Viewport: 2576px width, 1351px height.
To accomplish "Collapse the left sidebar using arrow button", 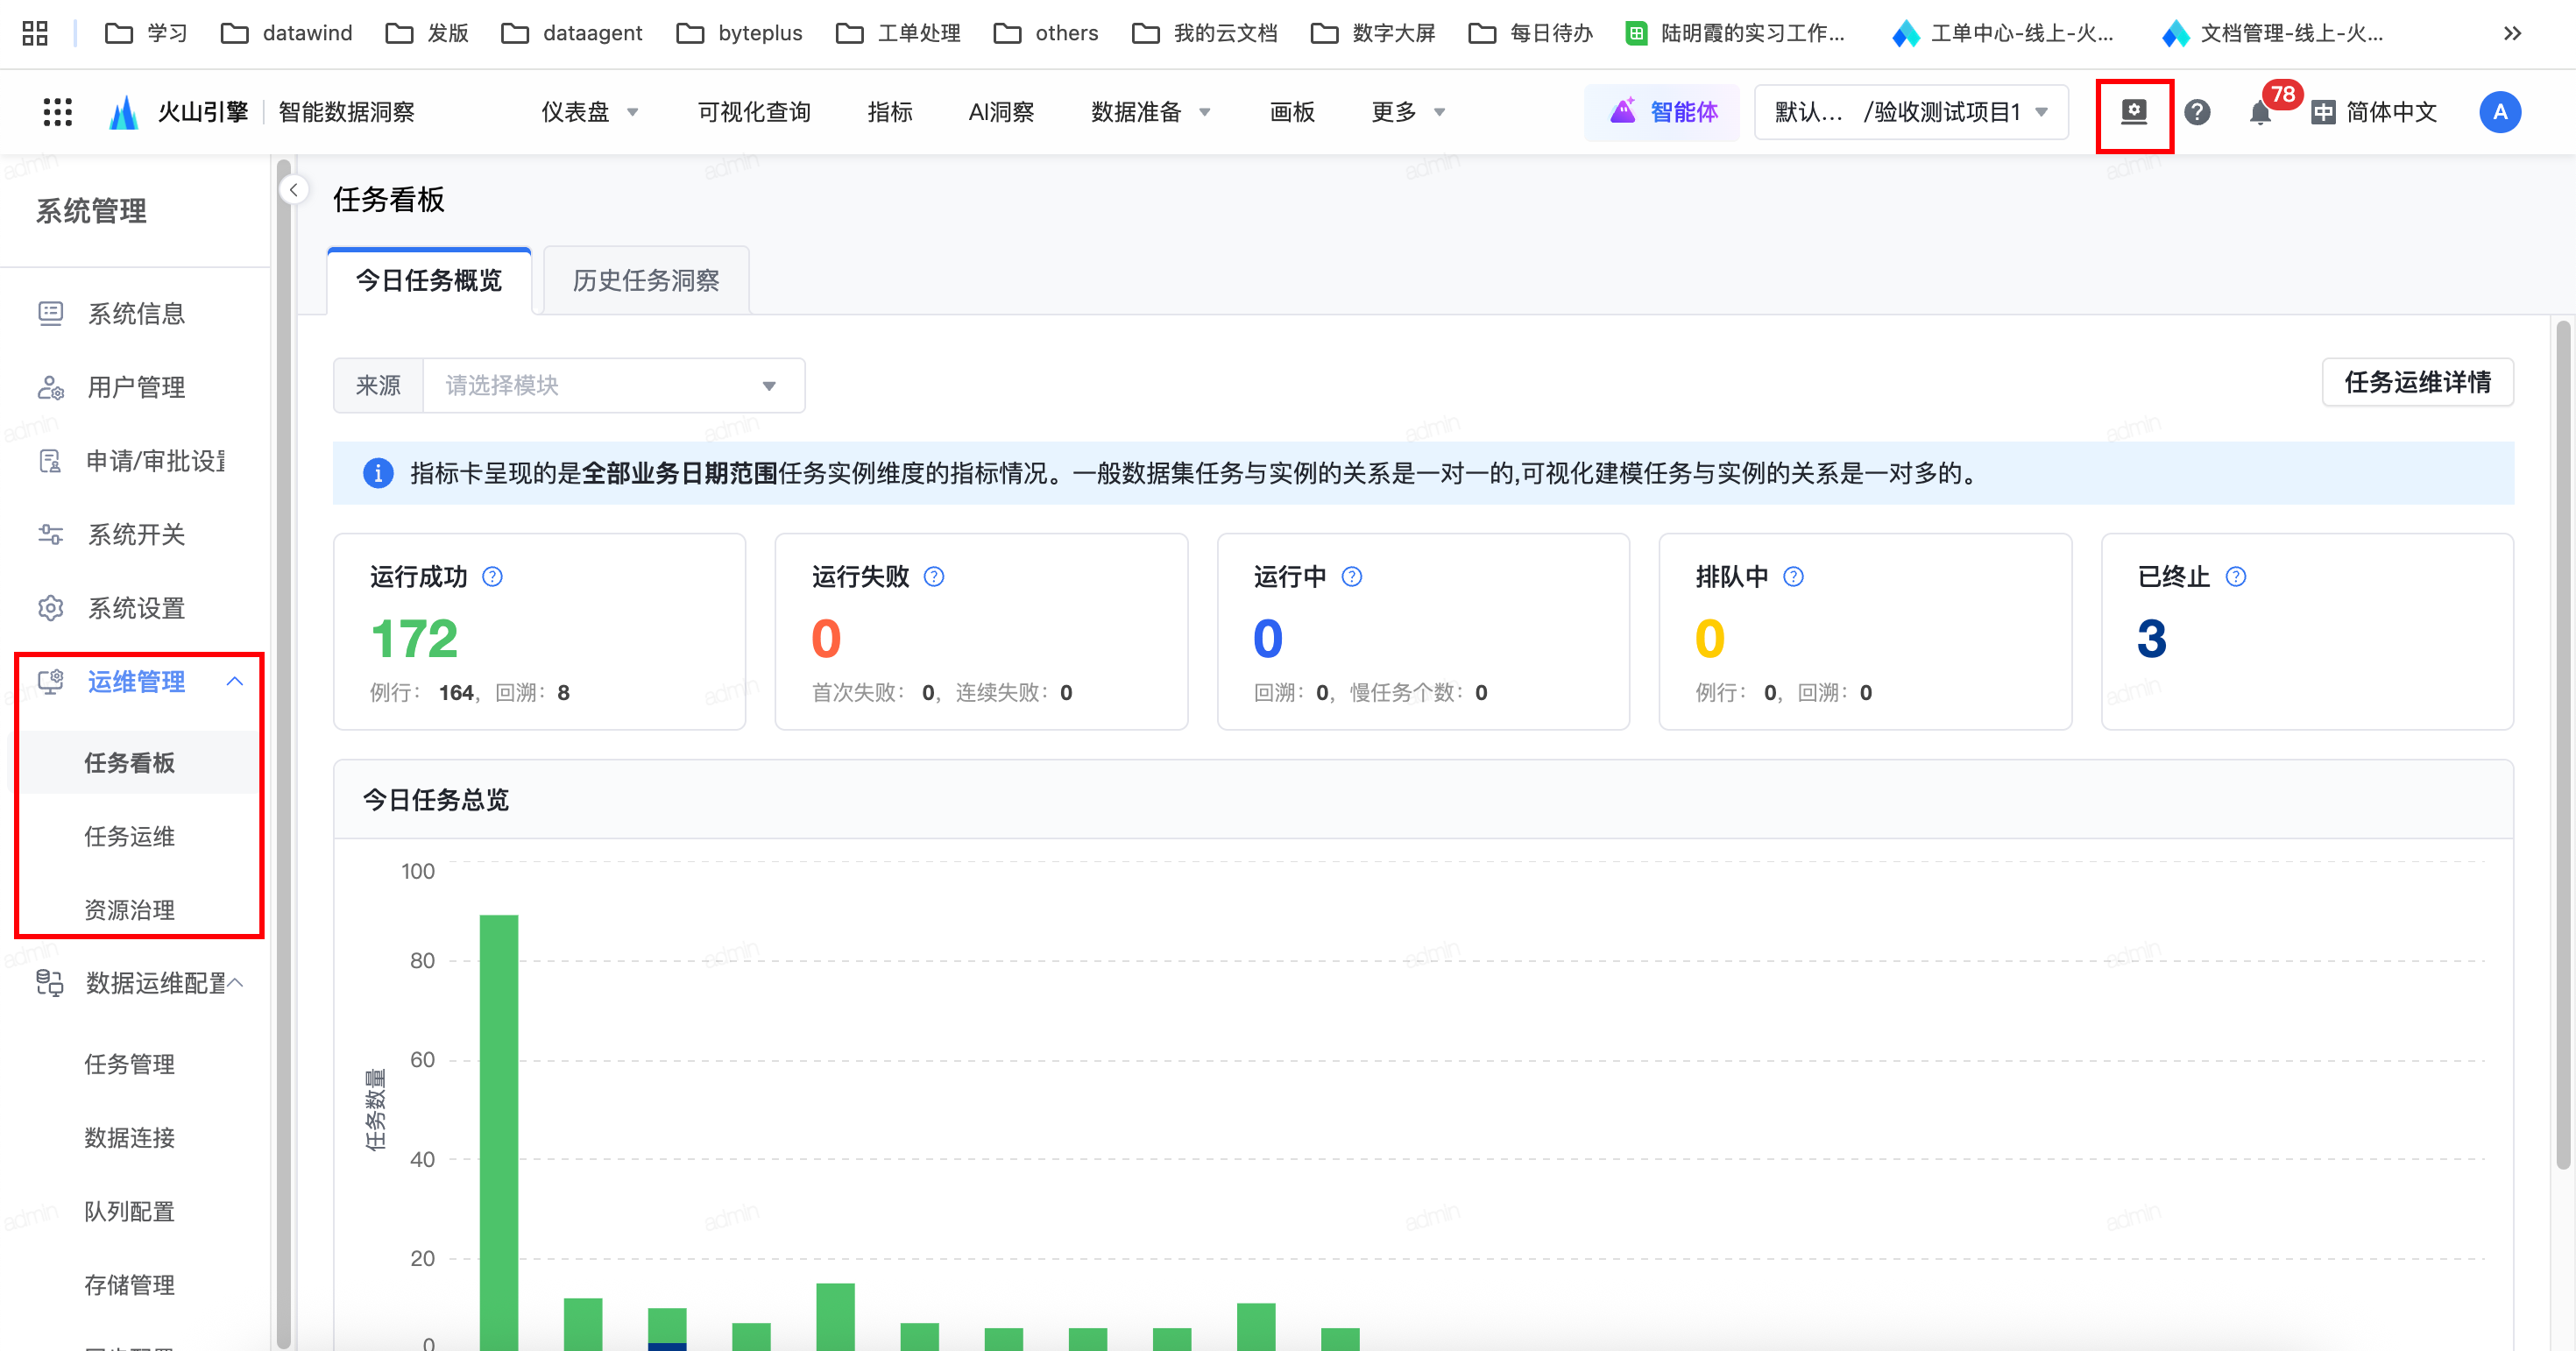I will [293, 190].
